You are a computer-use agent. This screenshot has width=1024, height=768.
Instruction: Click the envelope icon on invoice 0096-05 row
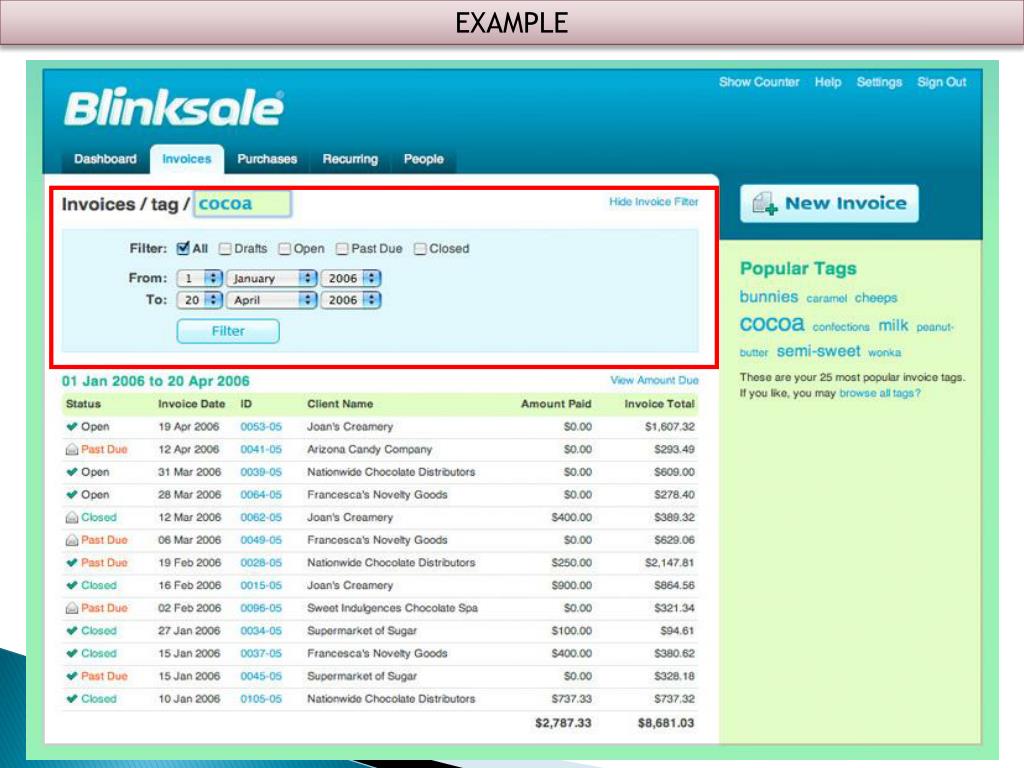(x=72, y=608)
